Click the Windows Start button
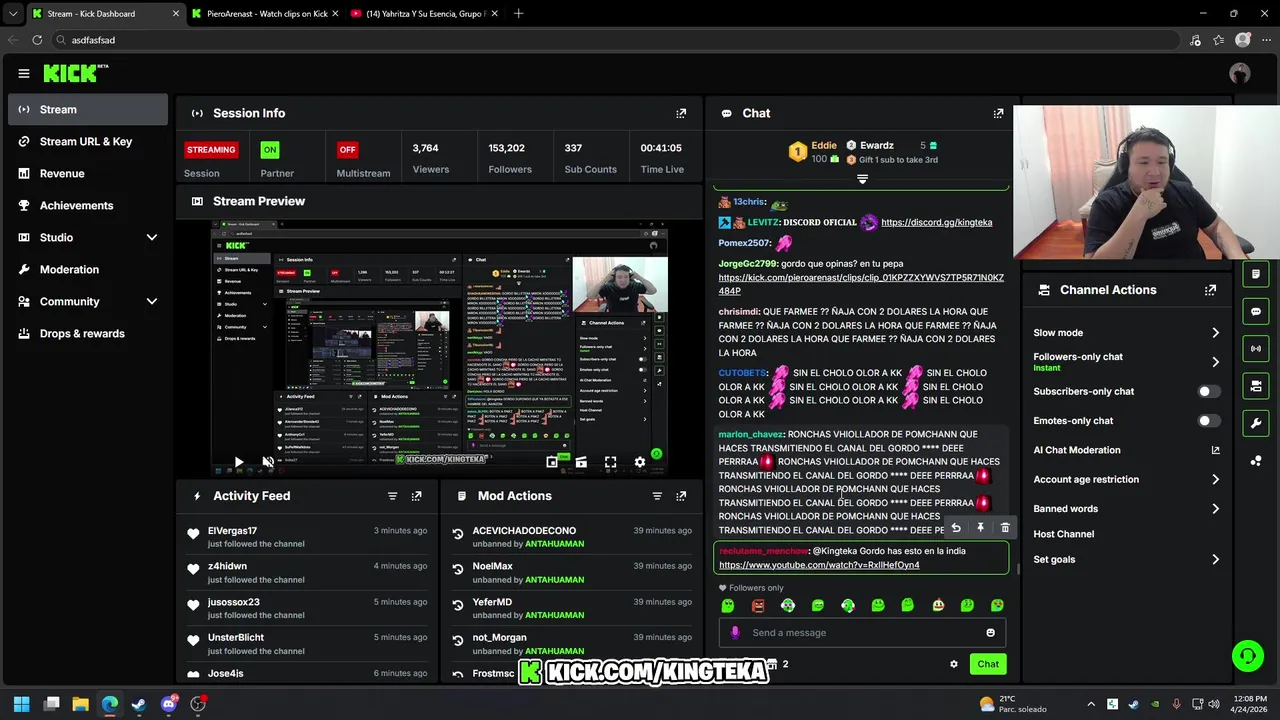 [x=22, y=704]
